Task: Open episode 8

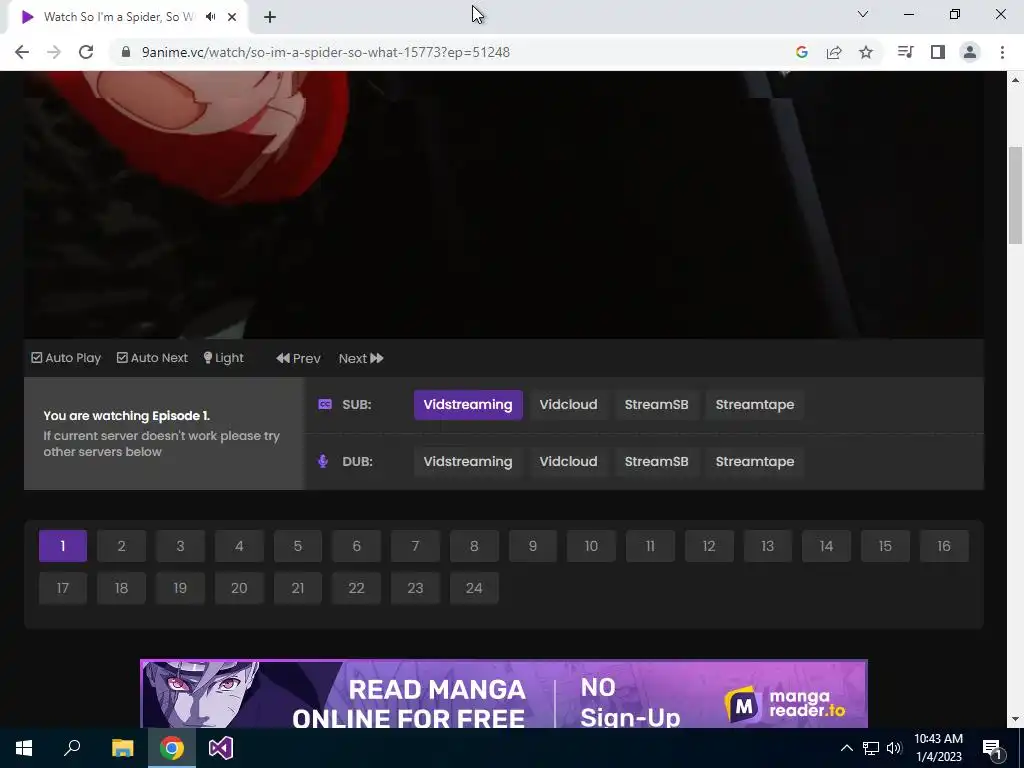Action: (x=474, y=546)
